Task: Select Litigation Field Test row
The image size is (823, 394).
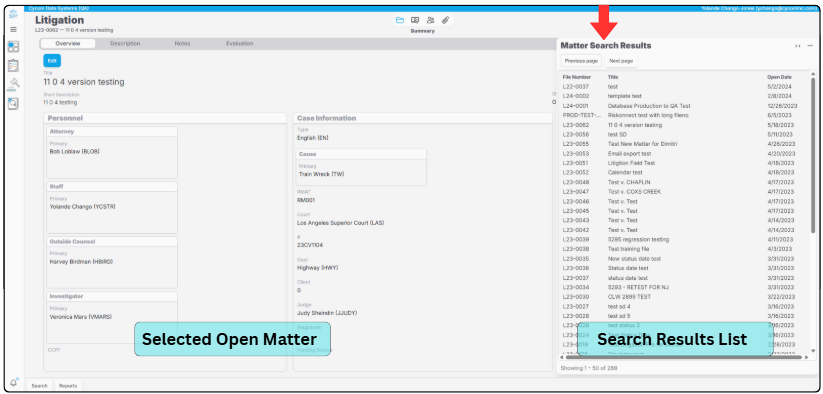Action: (685, 163)
